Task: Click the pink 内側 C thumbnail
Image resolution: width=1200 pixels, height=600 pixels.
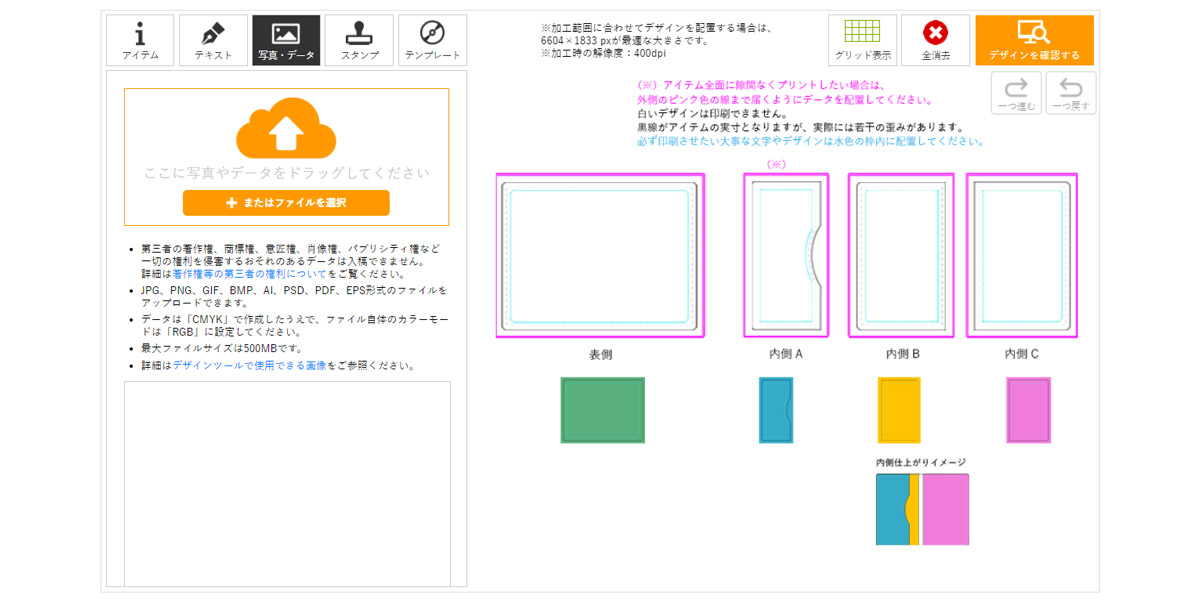Action: tap(1028, 410)
